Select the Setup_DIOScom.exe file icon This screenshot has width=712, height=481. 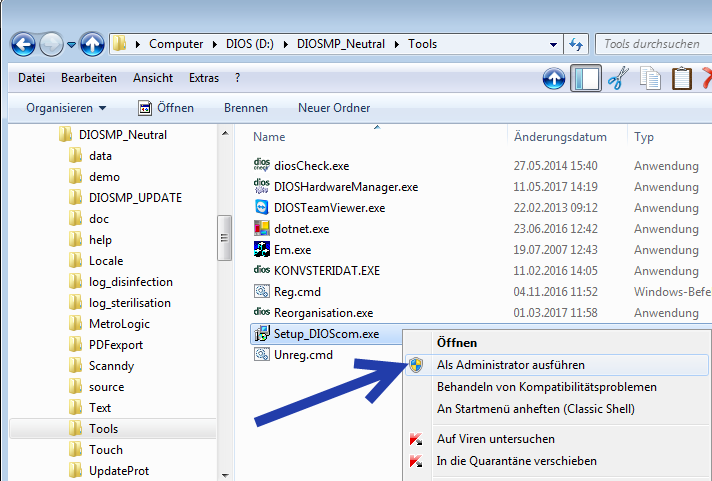tap(262, 334)
